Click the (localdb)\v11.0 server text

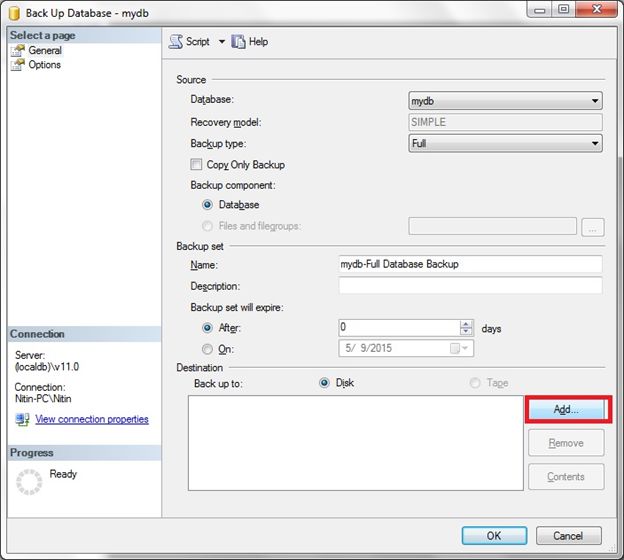[47, 367]
